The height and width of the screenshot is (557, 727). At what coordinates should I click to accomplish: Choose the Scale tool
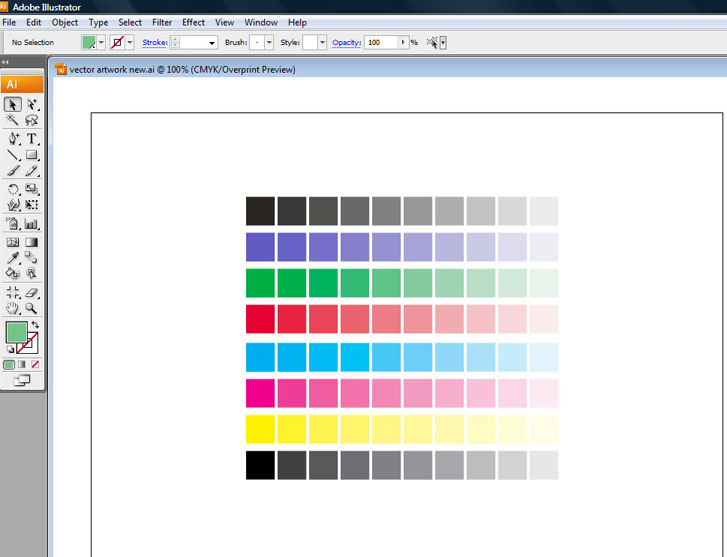click(x=32, y=189)
